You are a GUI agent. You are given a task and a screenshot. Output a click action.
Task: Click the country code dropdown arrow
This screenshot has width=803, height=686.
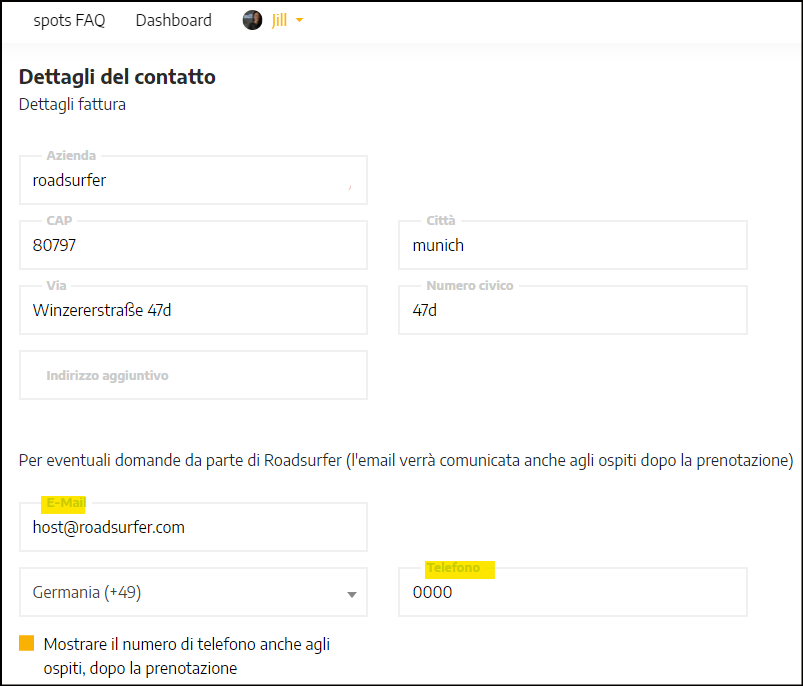(x=351, y=594)
